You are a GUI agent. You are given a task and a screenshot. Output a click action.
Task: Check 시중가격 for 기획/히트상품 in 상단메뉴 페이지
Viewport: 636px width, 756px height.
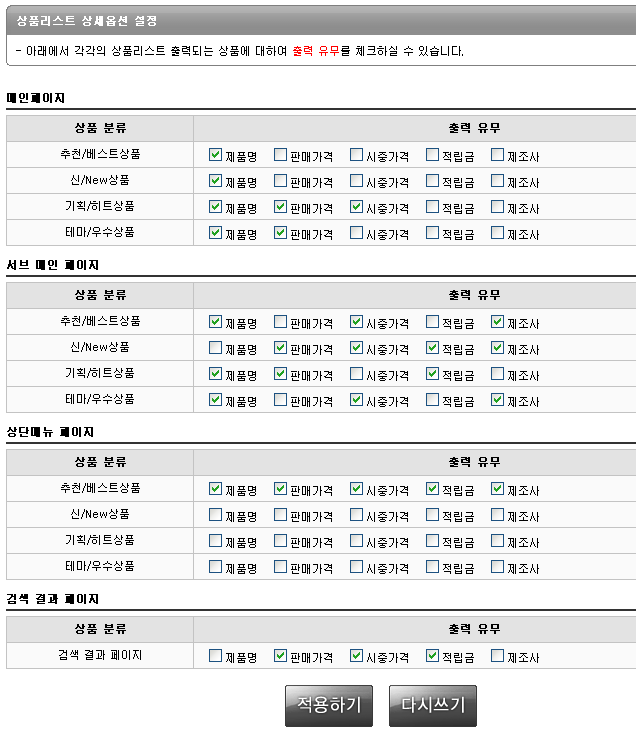[357, 541]
